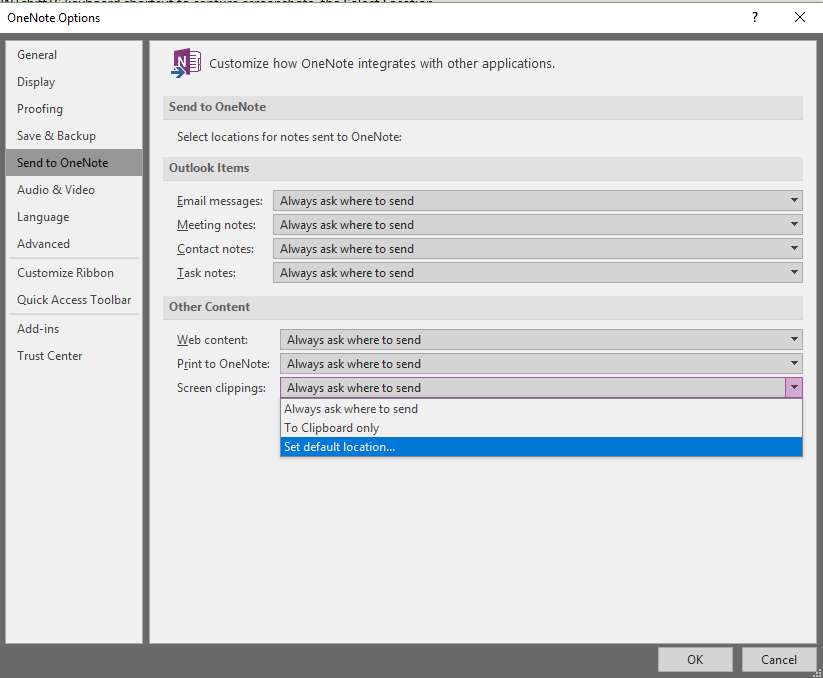The height and width of the screenshot is (678, 823).
Task: Open Save & Backup options
Action: (x=74, y=136)
